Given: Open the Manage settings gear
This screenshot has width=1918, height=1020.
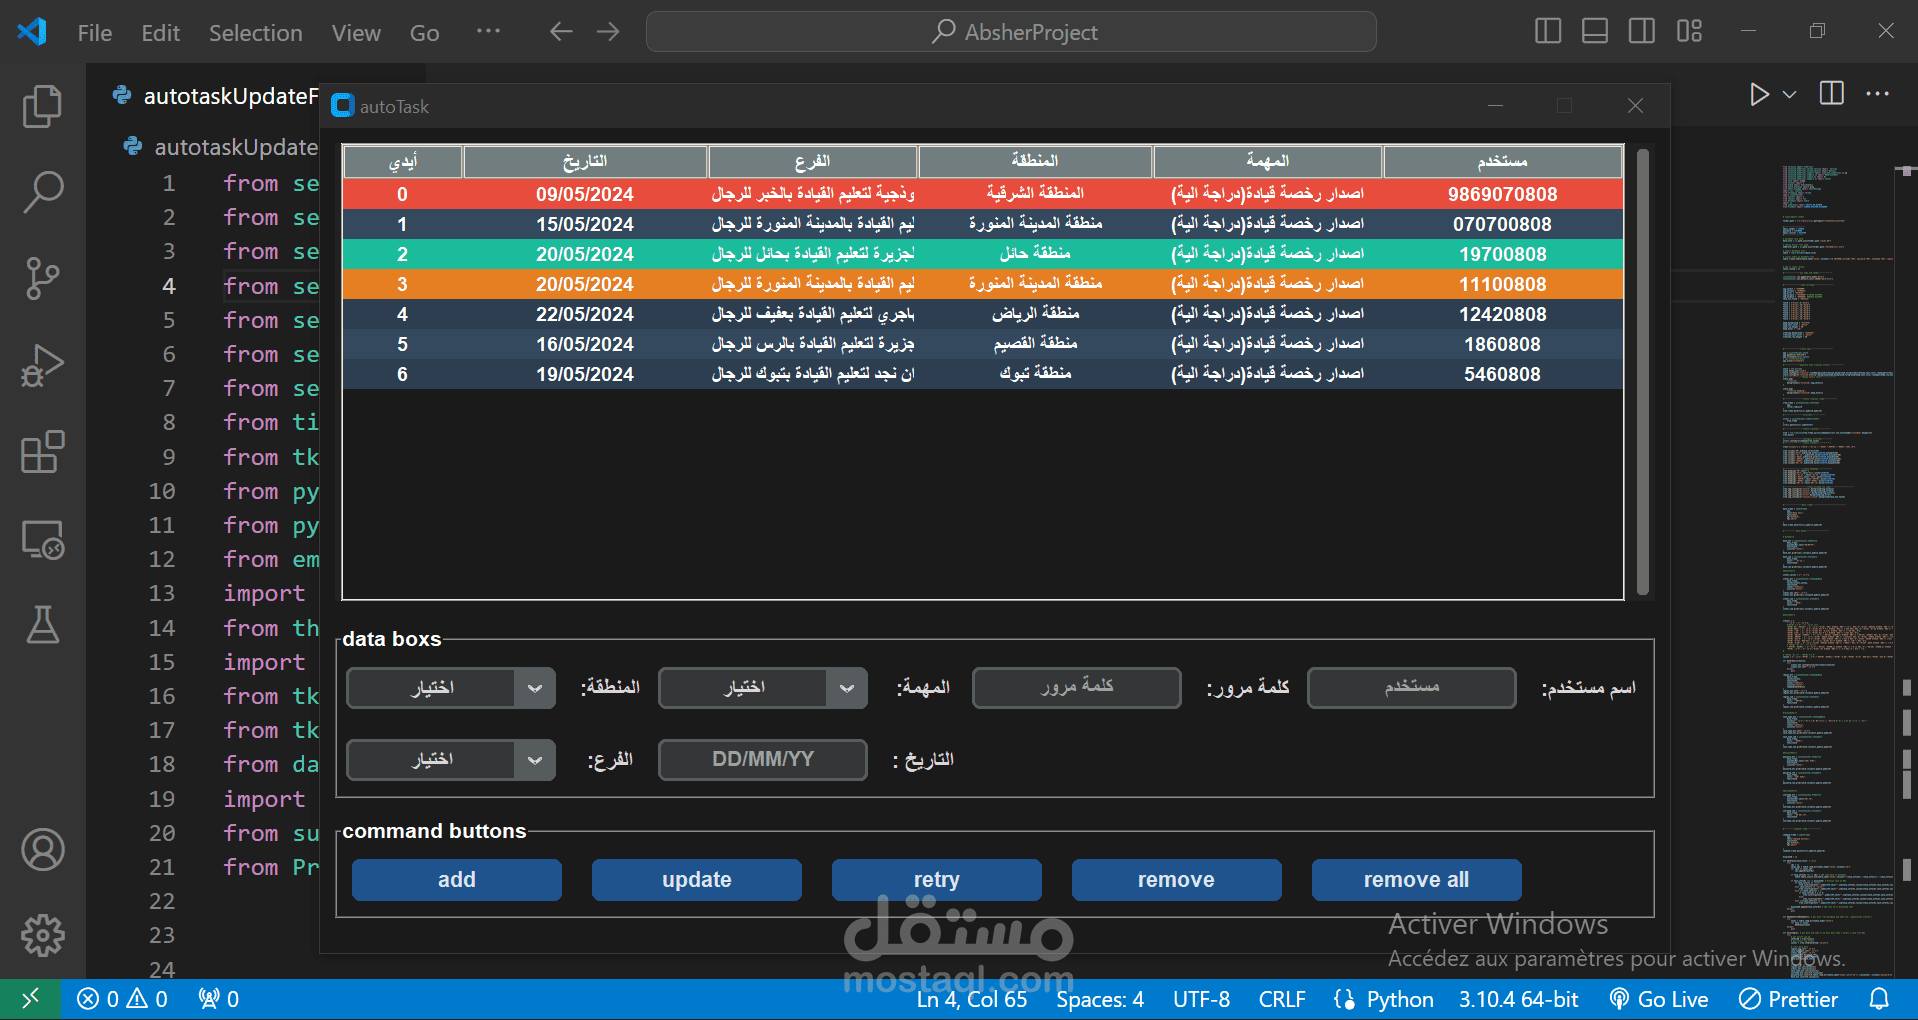Looking at the screenshot, I should tap(42, 936).
